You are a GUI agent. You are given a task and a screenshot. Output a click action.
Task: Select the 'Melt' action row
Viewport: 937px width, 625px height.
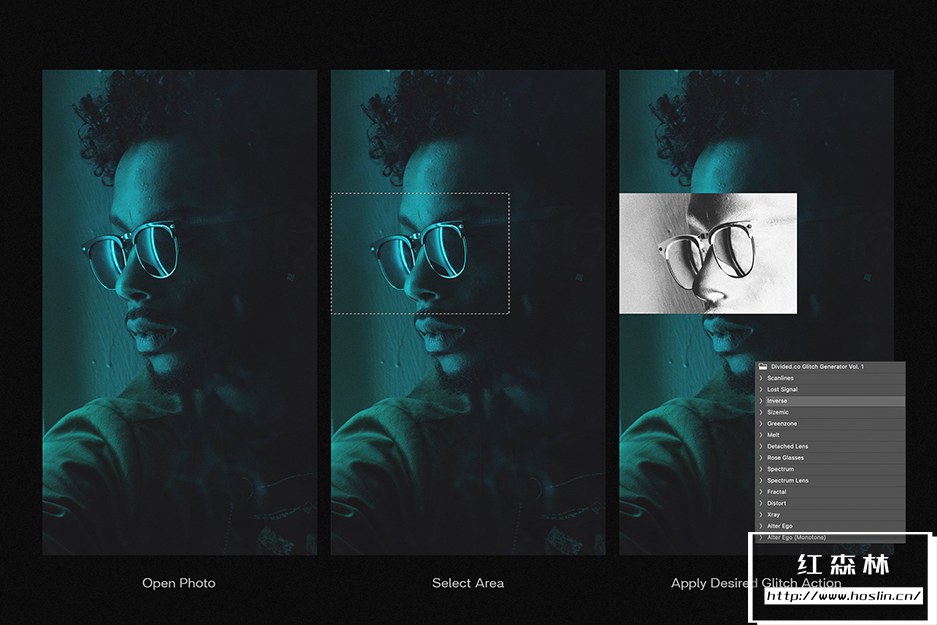tap(831, 435)
